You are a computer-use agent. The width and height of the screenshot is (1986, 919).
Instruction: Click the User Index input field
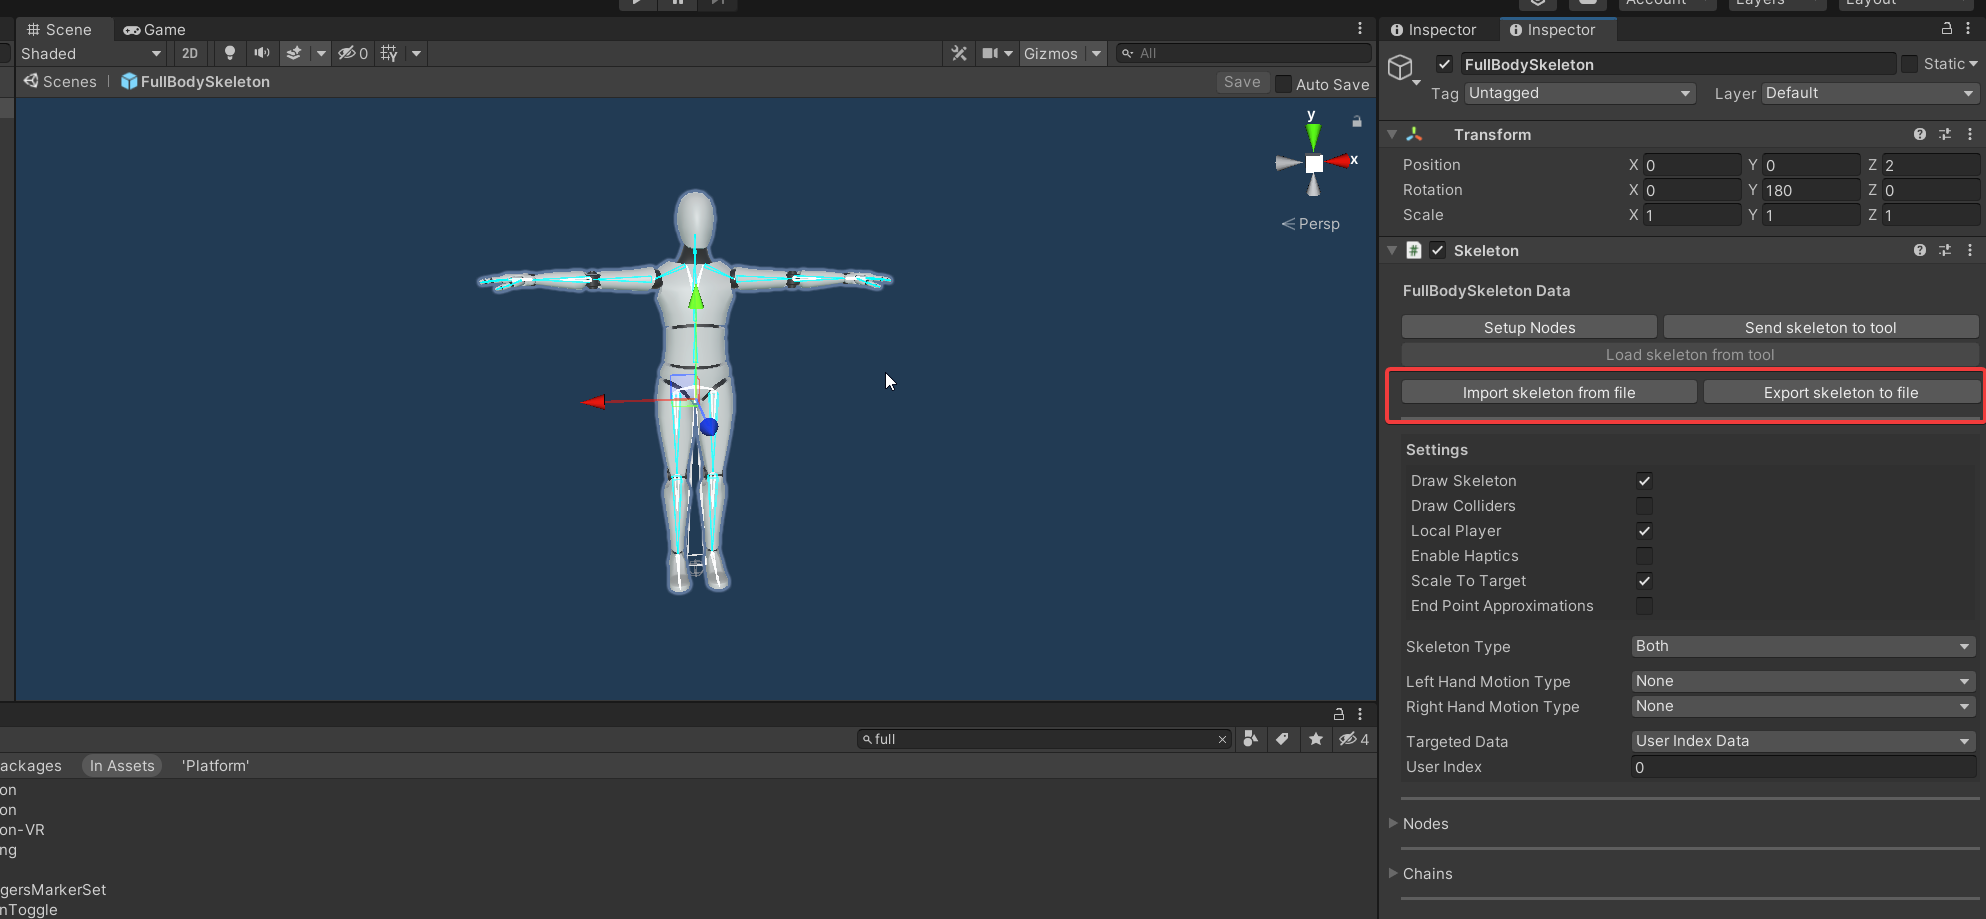[1802, 767]
